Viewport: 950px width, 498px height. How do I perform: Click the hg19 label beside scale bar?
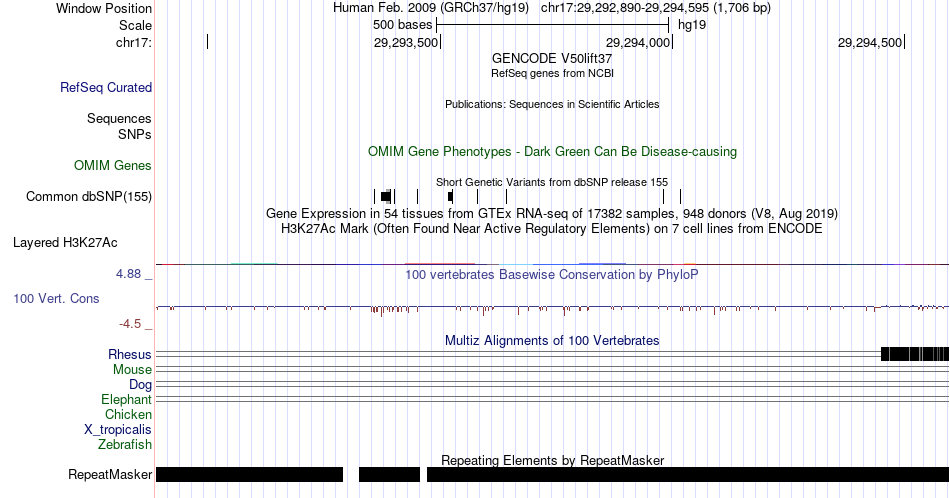coord(692,25)
